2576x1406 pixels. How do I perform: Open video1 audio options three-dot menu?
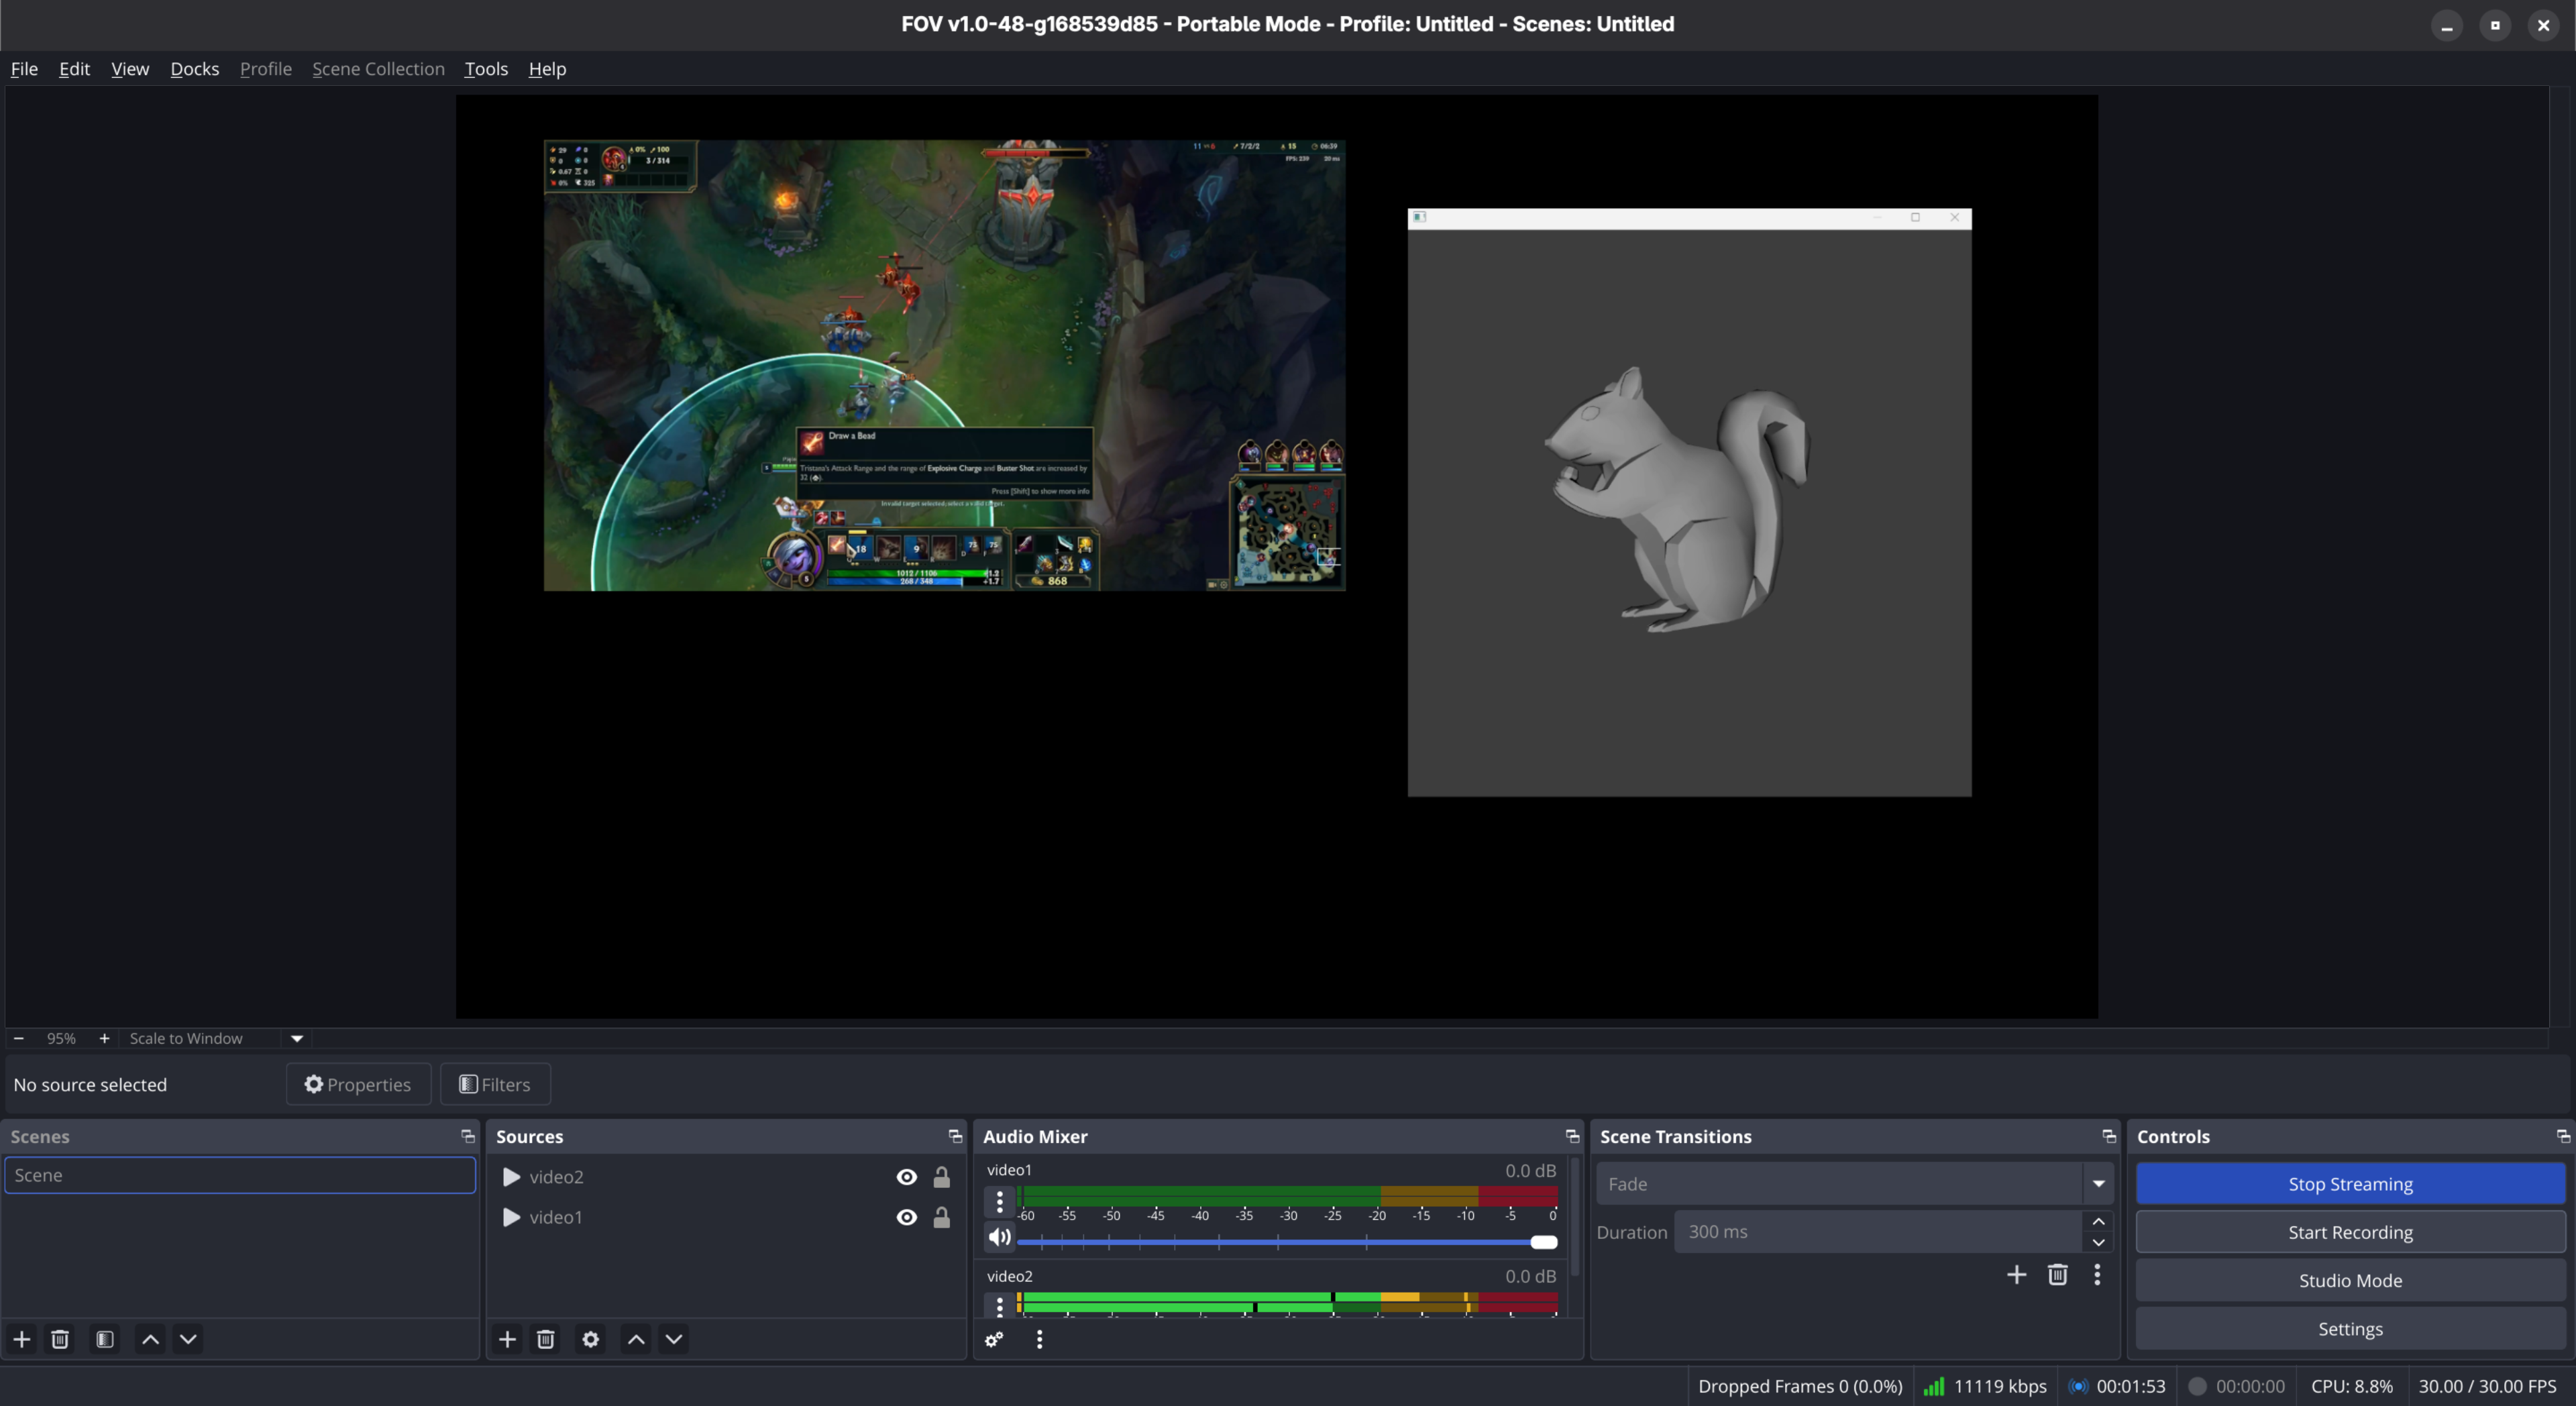[1000, 1202]
